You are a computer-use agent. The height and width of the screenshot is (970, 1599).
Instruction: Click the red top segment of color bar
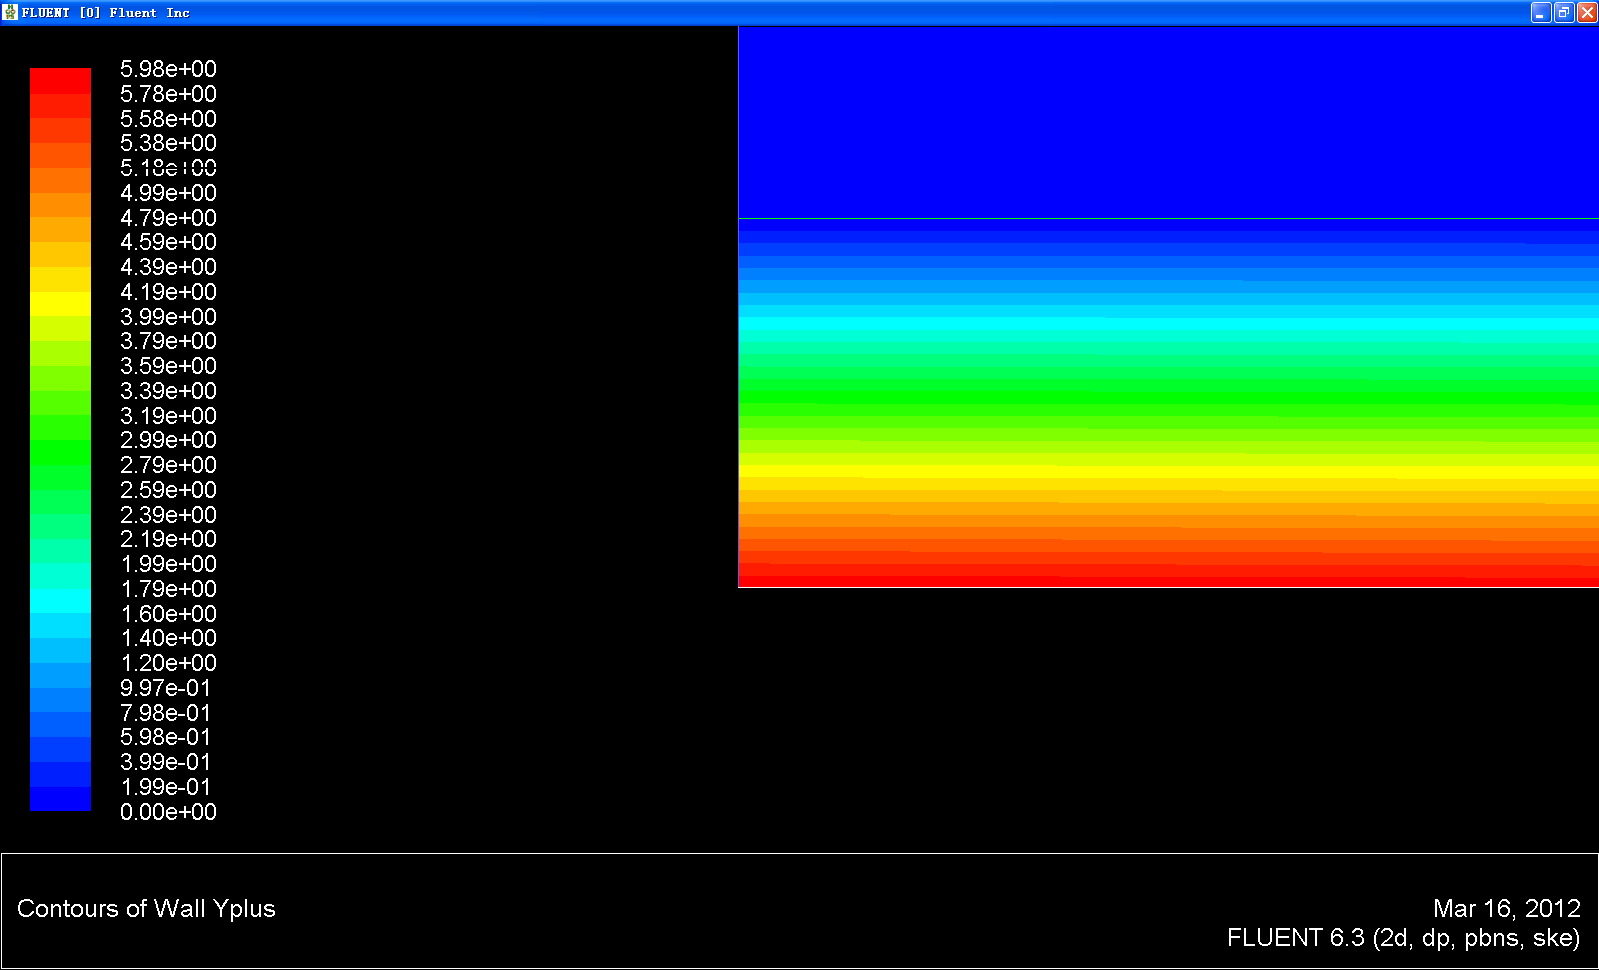pos(60,80)
